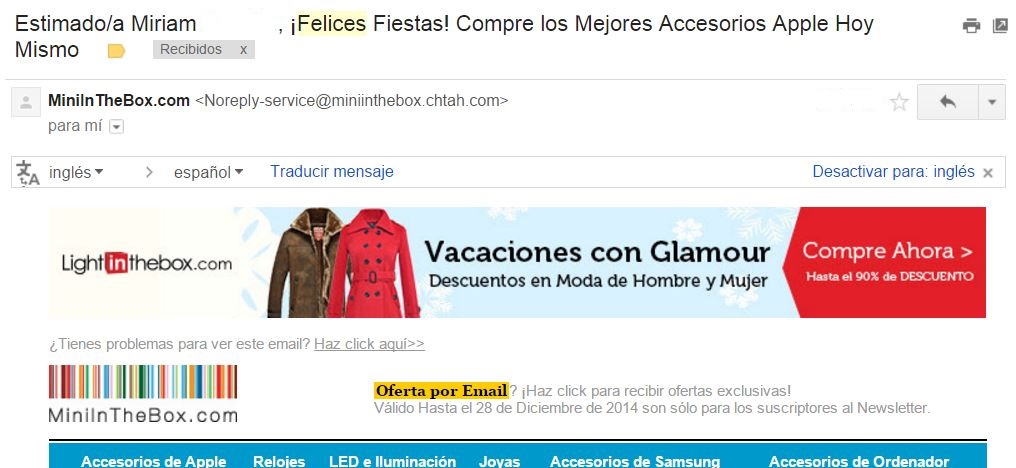Image resolution: width=1016 pixels, height=468 pixels.
Task: Star this MiniInTheBox message
Action: [x=899, y=102]
